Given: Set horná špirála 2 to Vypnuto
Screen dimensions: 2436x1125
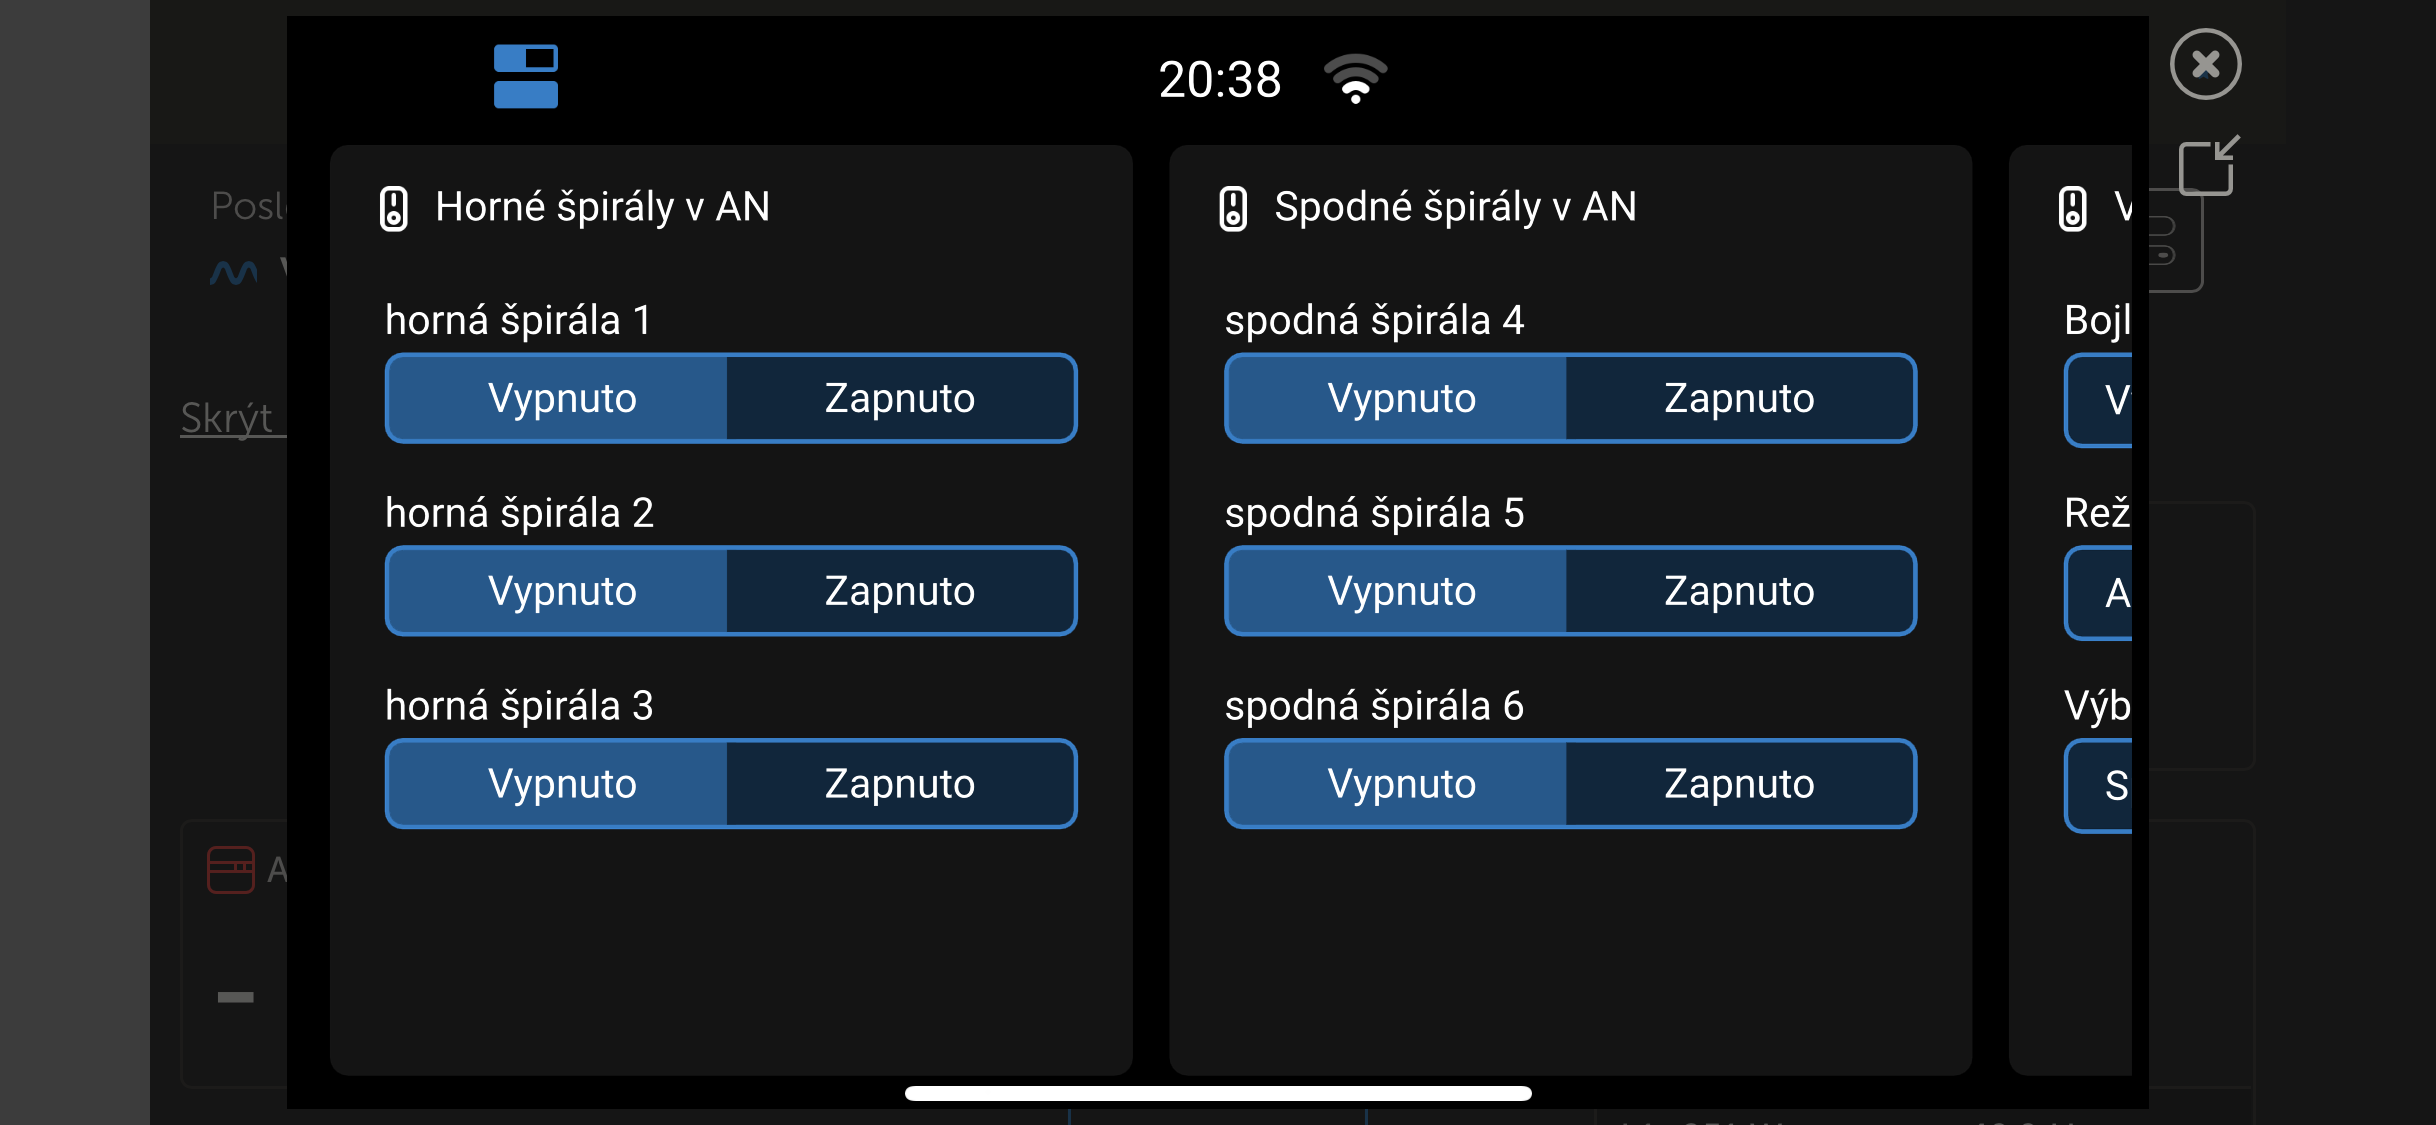Looking at the screenshot, I should tap(561, 591).
